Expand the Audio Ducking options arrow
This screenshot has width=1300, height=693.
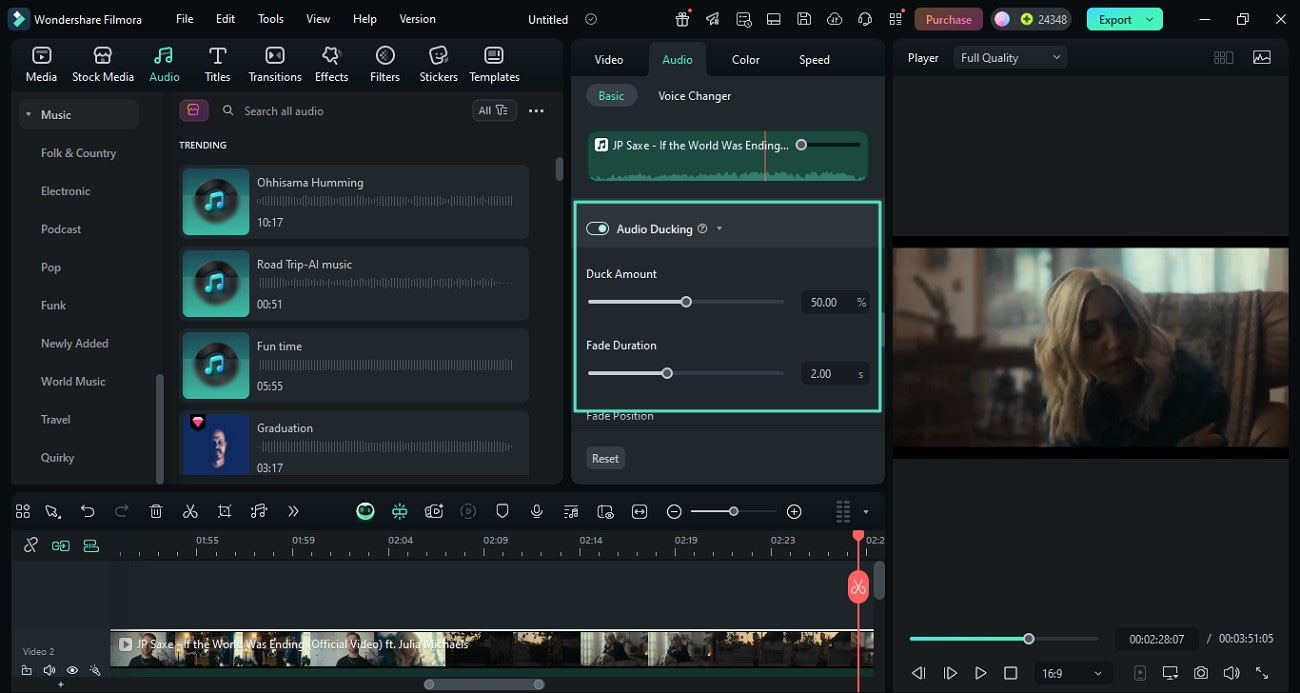(719, 229)
